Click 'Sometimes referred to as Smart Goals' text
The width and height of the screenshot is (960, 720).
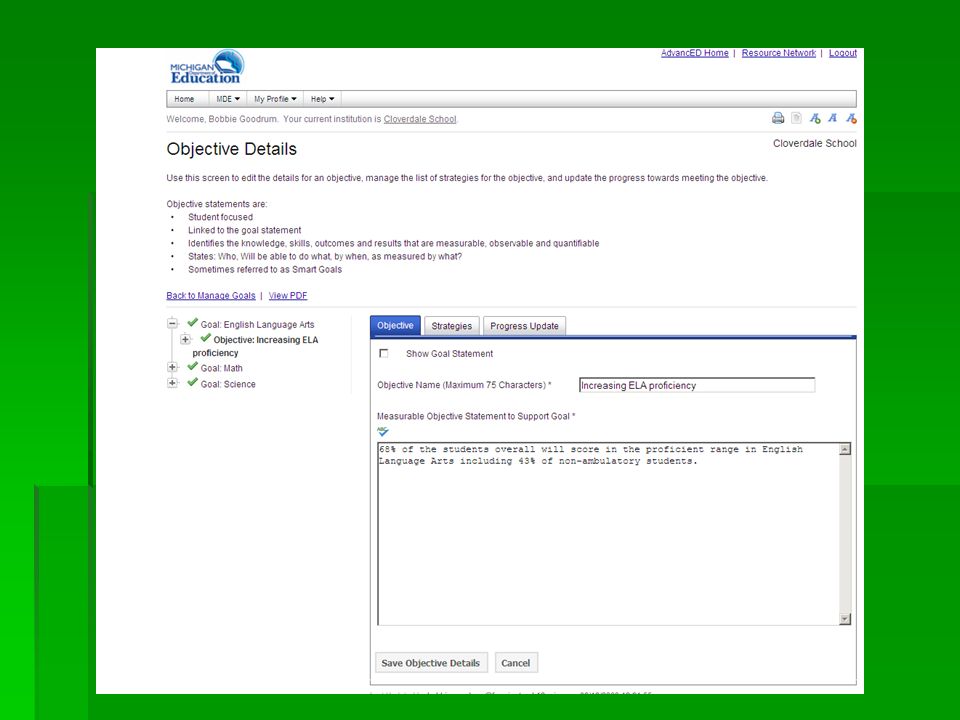[x=265, y=269]
